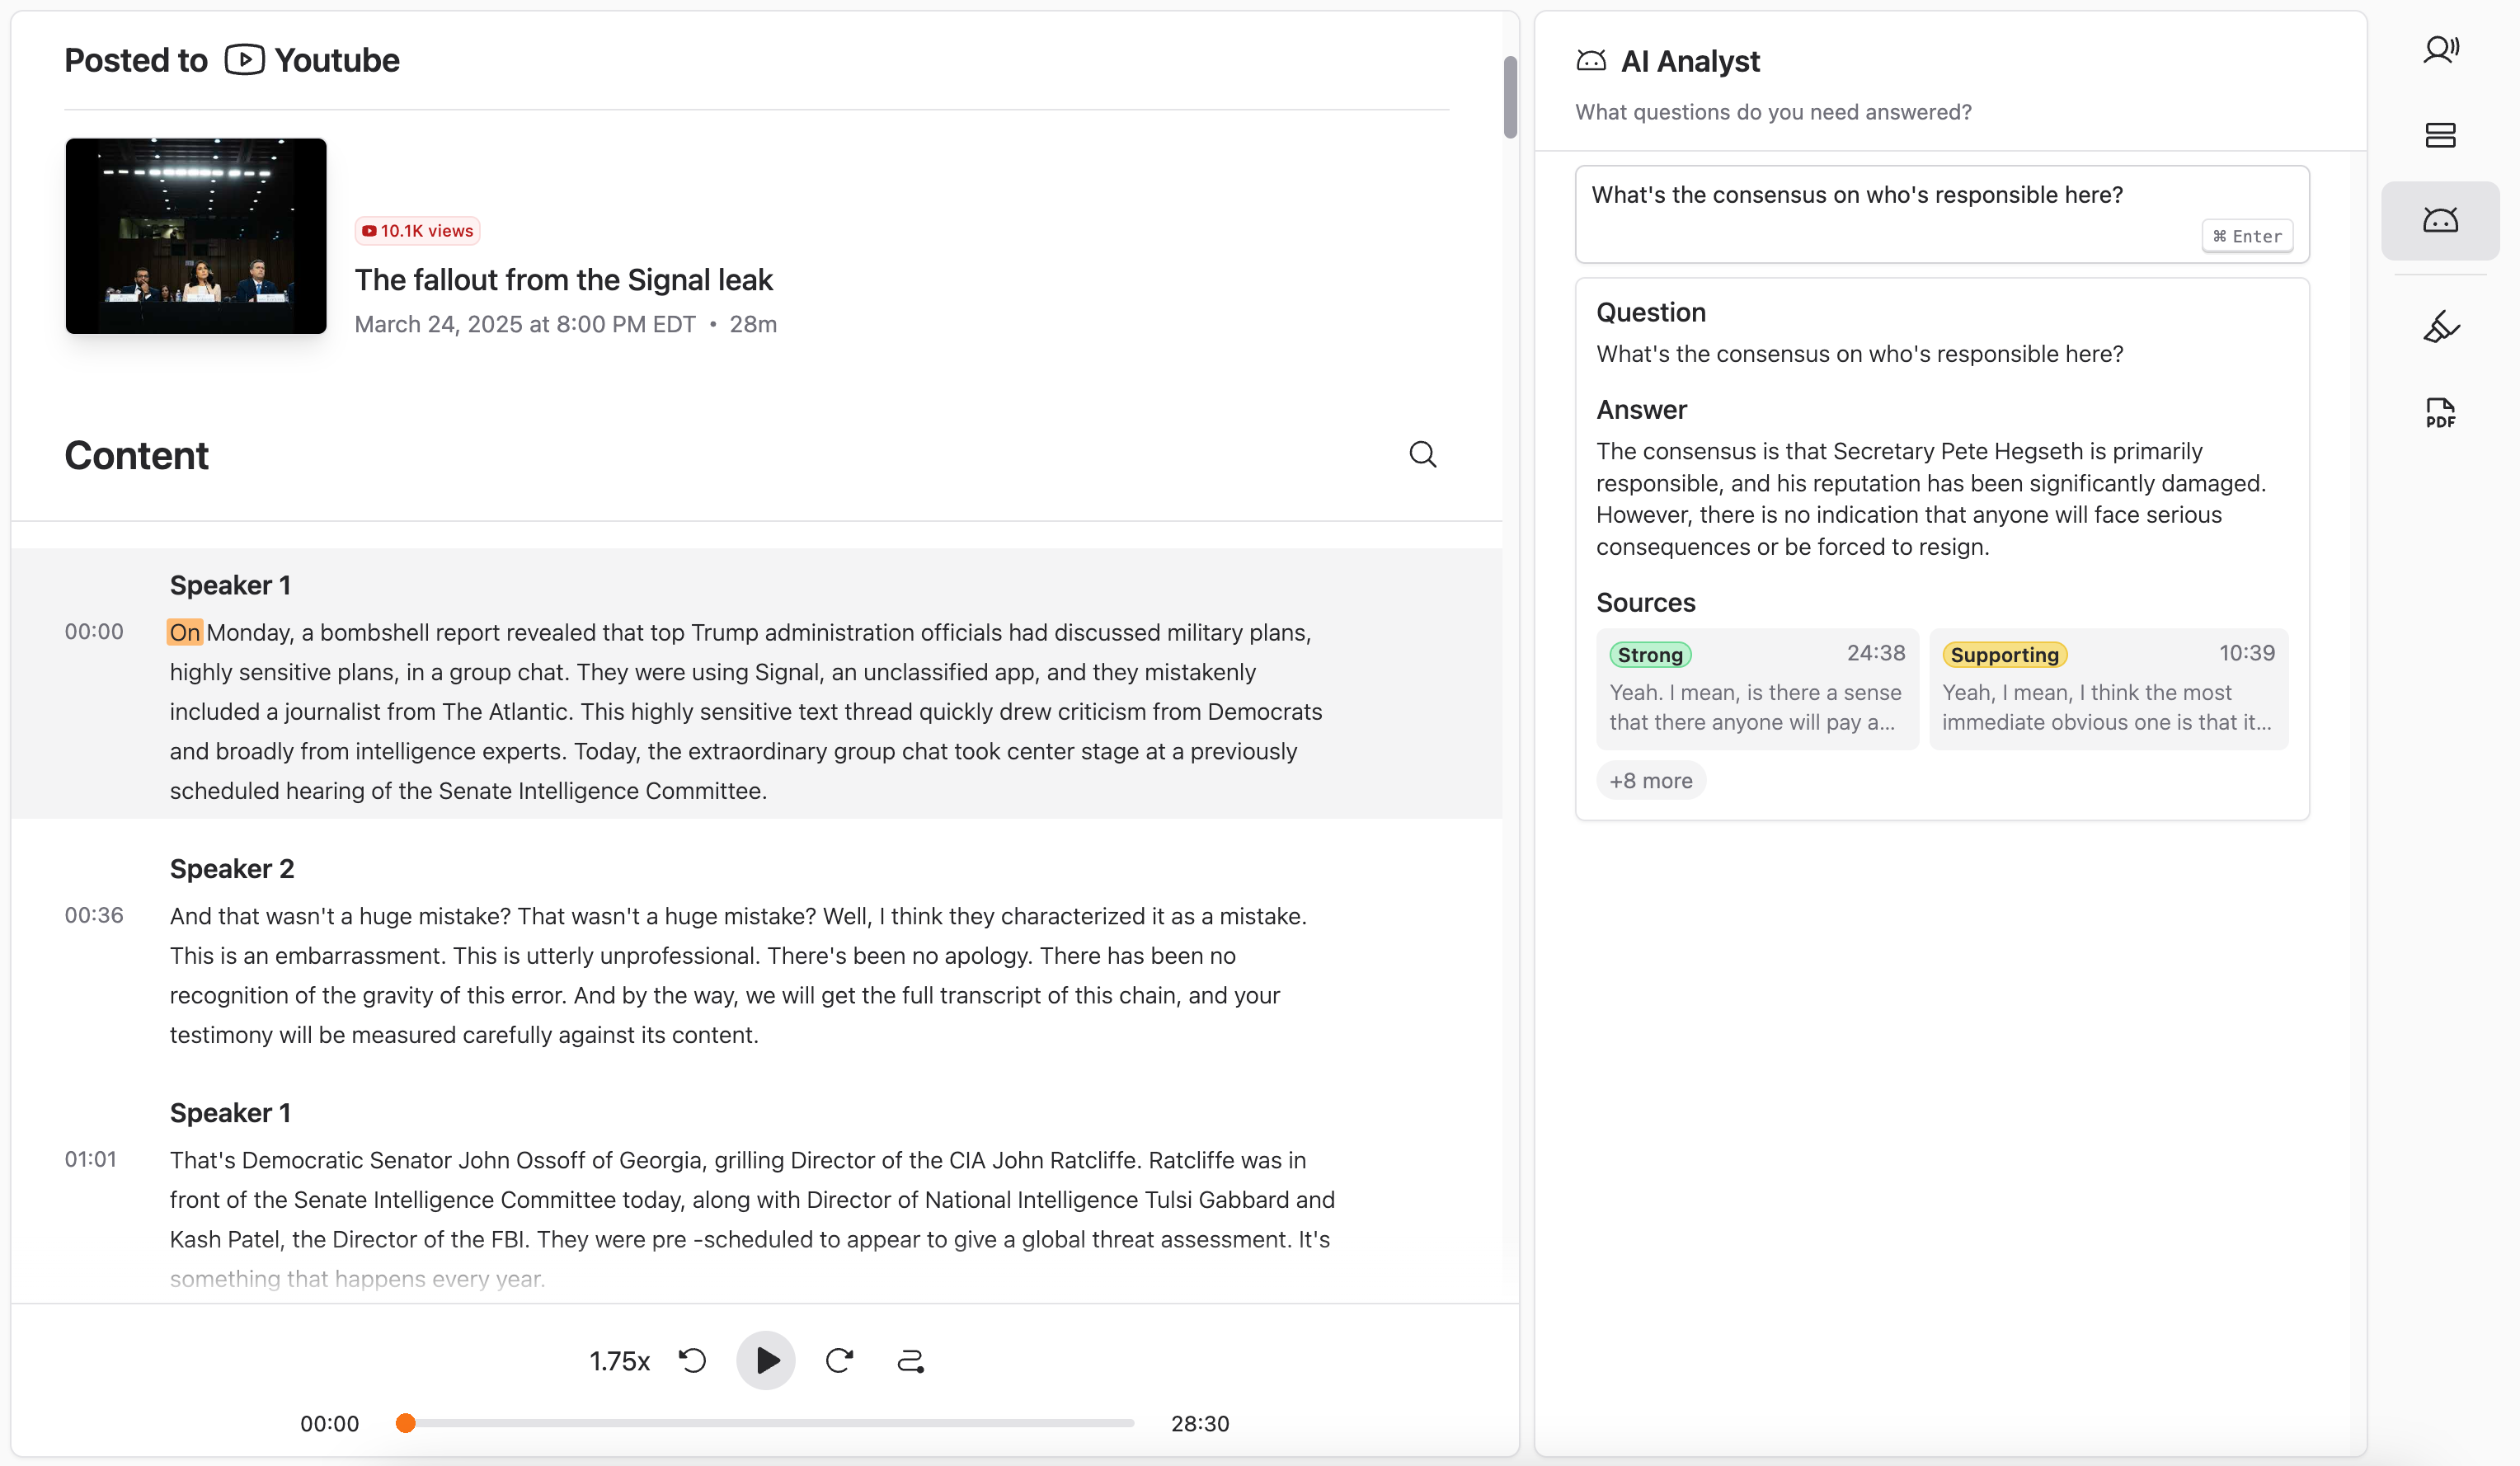Click the YouTube icon in header

[x=244, y=60]
